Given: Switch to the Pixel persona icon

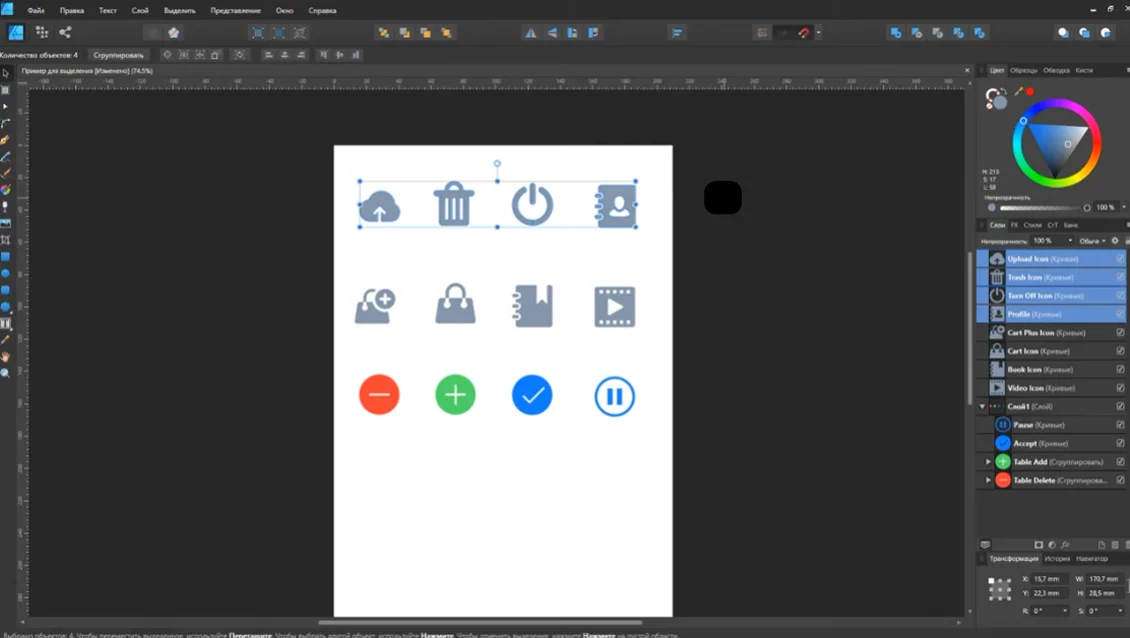Looking at the screenshot, I should click(x=42, y=32).
